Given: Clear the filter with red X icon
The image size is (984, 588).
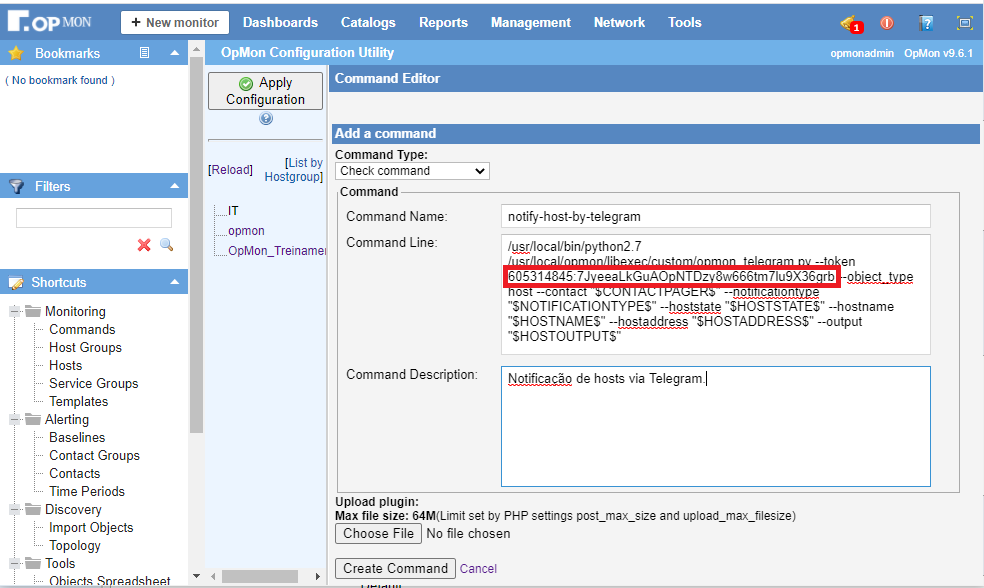Looking at the screenshot, I should tap(144, 245).
